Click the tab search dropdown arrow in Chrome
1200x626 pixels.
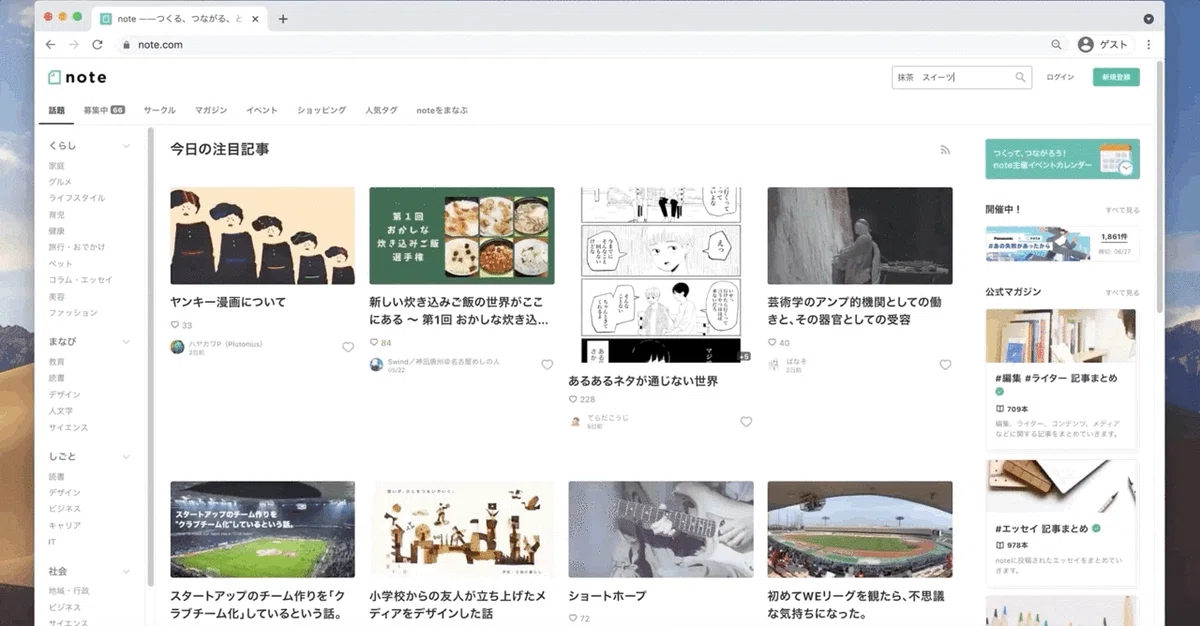pyautogui.click(x=1148, y=19)
